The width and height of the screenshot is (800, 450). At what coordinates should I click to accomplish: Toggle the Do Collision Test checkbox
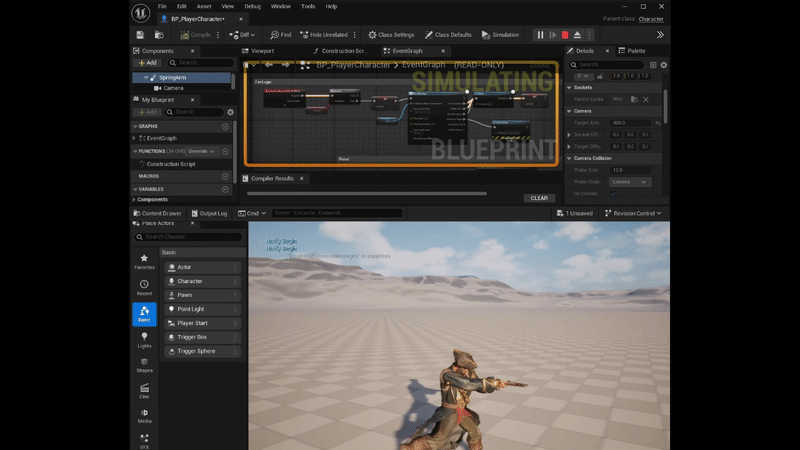point(613,194)
